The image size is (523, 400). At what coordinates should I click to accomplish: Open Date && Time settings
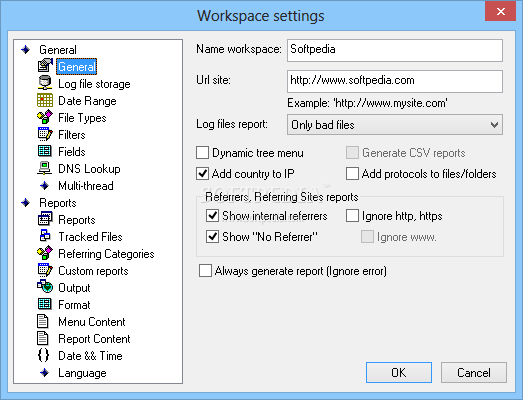[x=90, y=356]
